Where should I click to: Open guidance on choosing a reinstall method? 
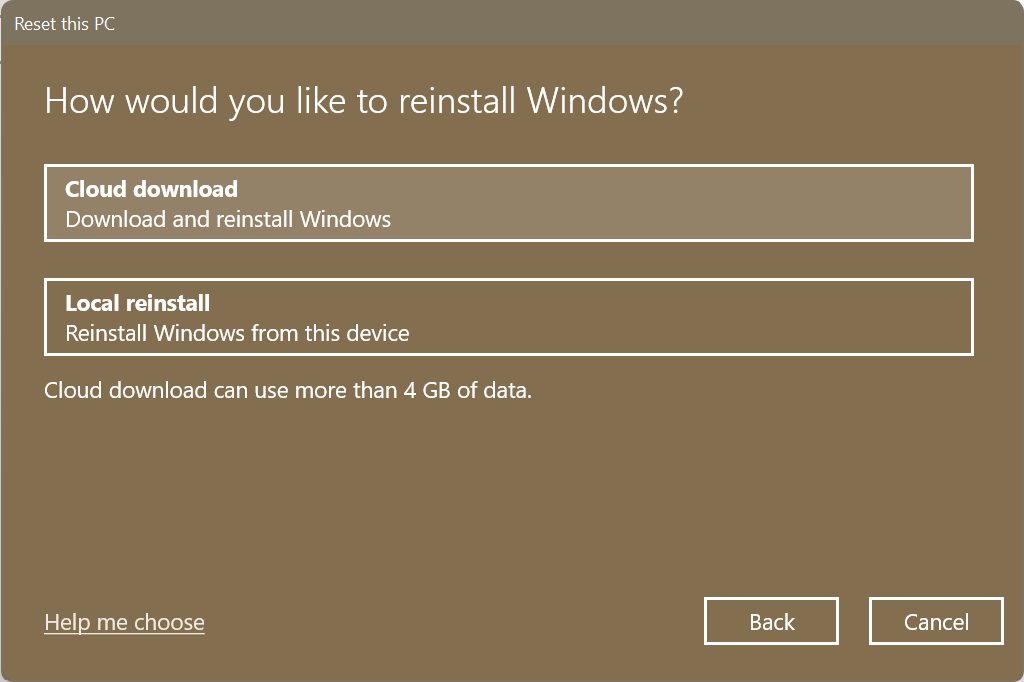(124, 621)
